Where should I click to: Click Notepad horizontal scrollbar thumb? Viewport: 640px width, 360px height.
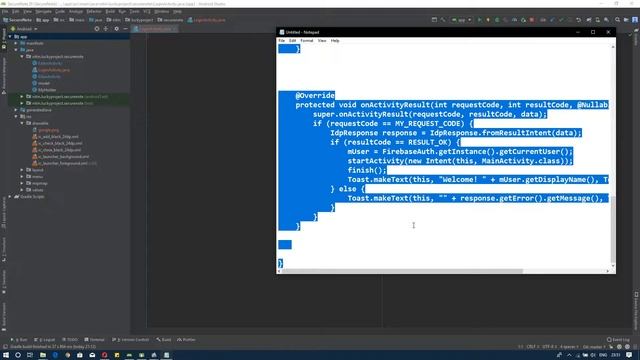click(x=402, y=271)
